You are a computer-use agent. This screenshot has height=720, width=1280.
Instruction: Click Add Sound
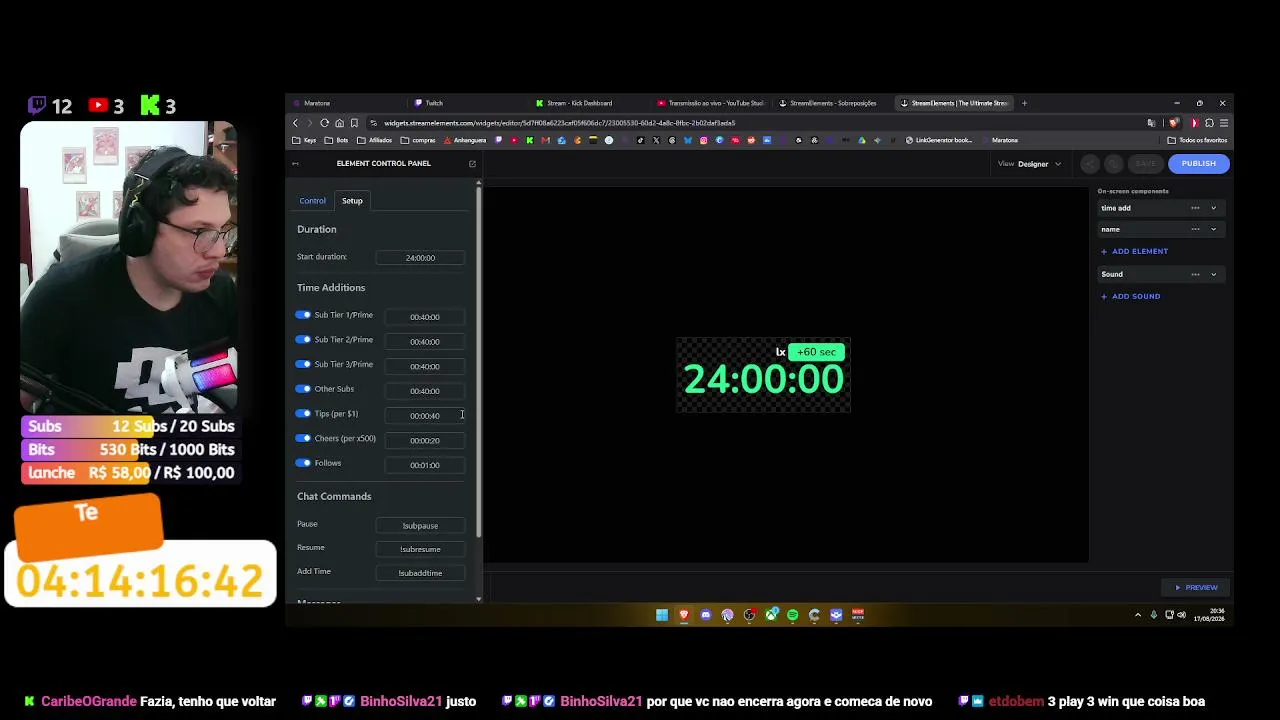coord(1130,296)
